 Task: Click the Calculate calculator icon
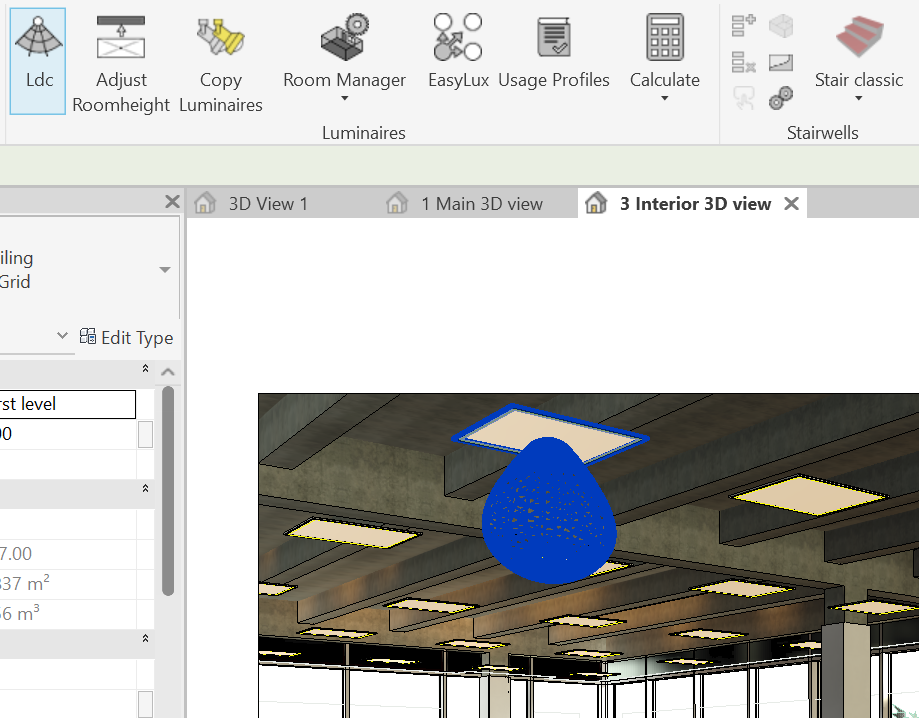[x=664, y=42]
